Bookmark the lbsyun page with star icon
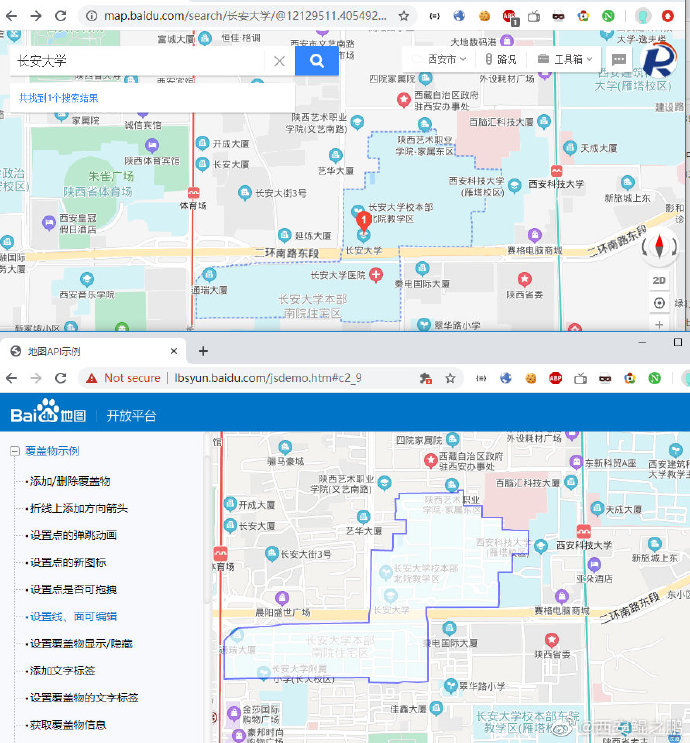690x743 pixels. (x=450, y=378)
